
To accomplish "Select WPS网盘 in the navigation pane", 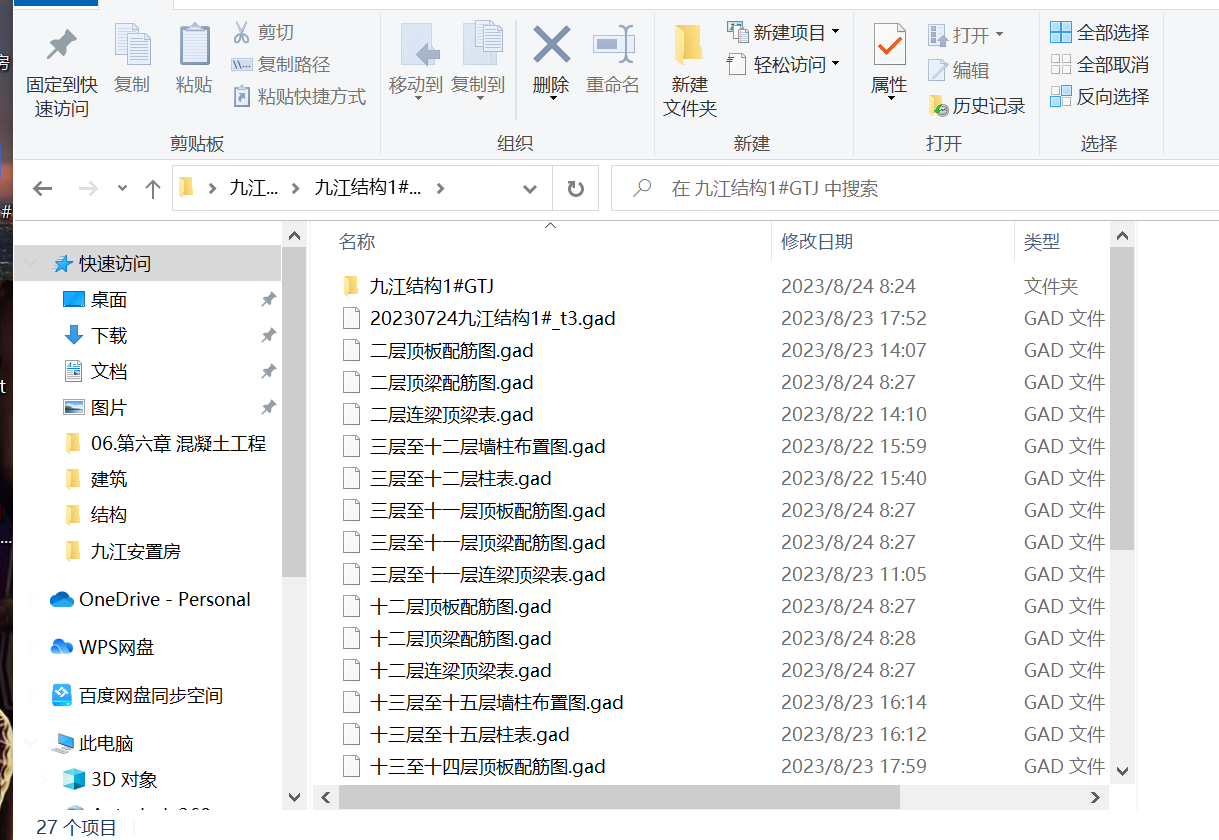I will pyautogui.click(x=116, y=648).
